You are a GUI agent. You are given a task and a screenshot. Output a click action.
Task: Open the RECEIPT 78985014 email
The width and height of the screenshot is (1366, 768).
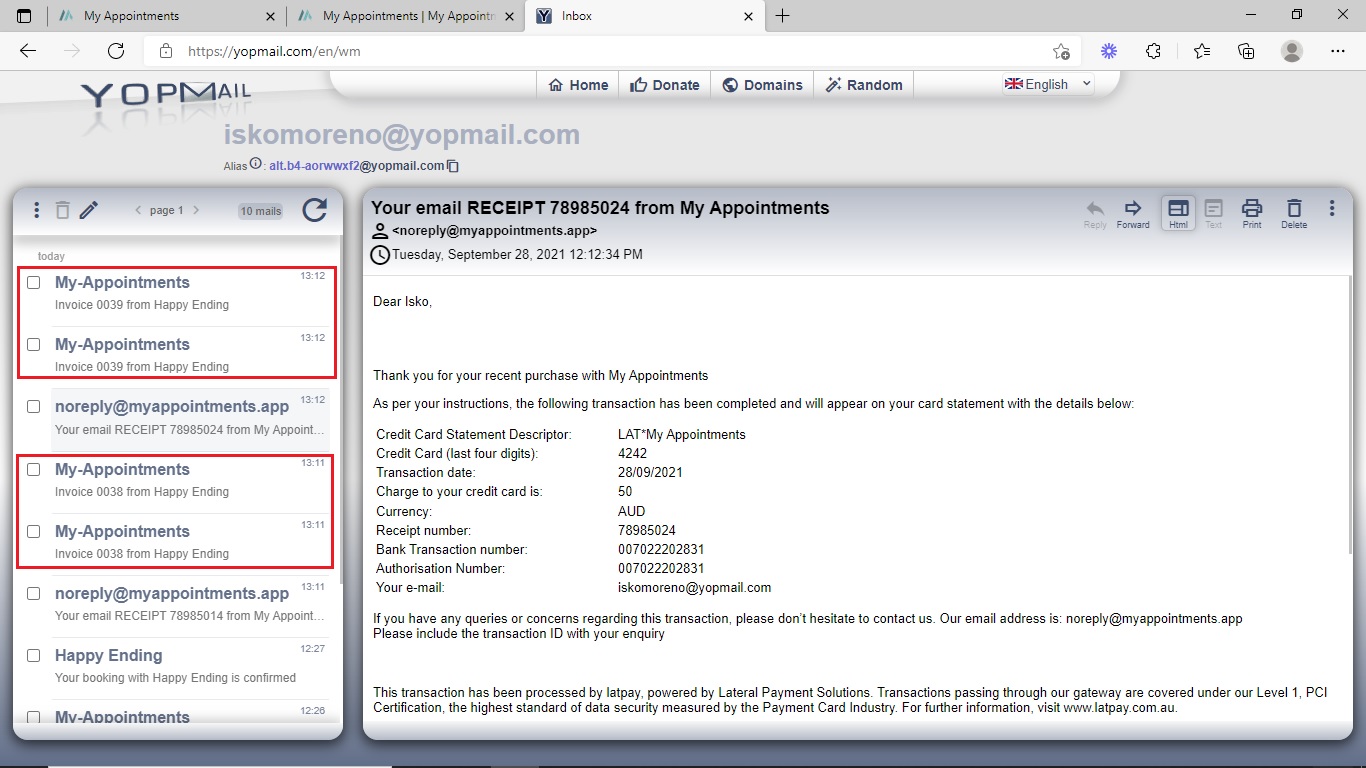[x=188, y=604]
